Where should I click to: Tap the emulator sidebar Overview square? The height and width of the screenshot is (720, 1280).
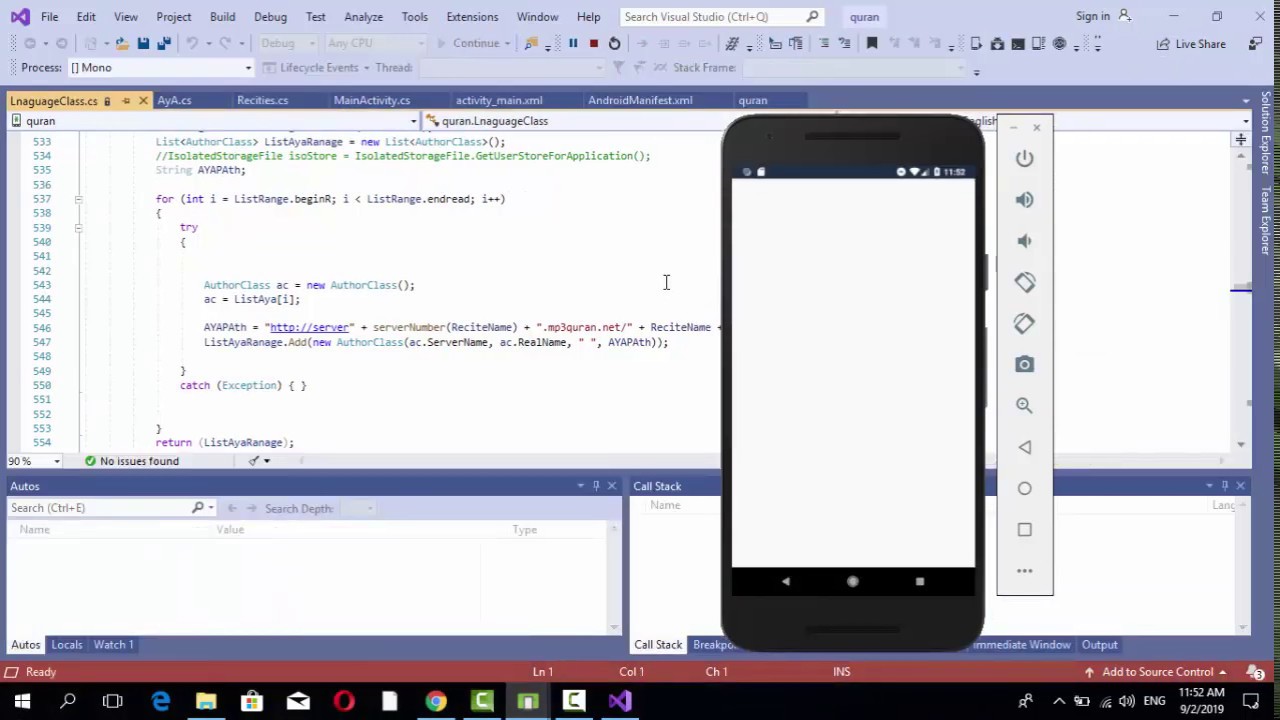click(x=1024, y=529)
